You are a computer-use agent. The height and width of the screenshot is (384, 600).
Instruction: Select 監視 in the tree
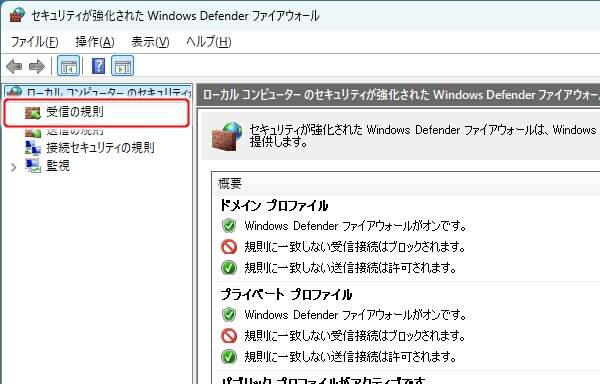click(x=58, y=166)
